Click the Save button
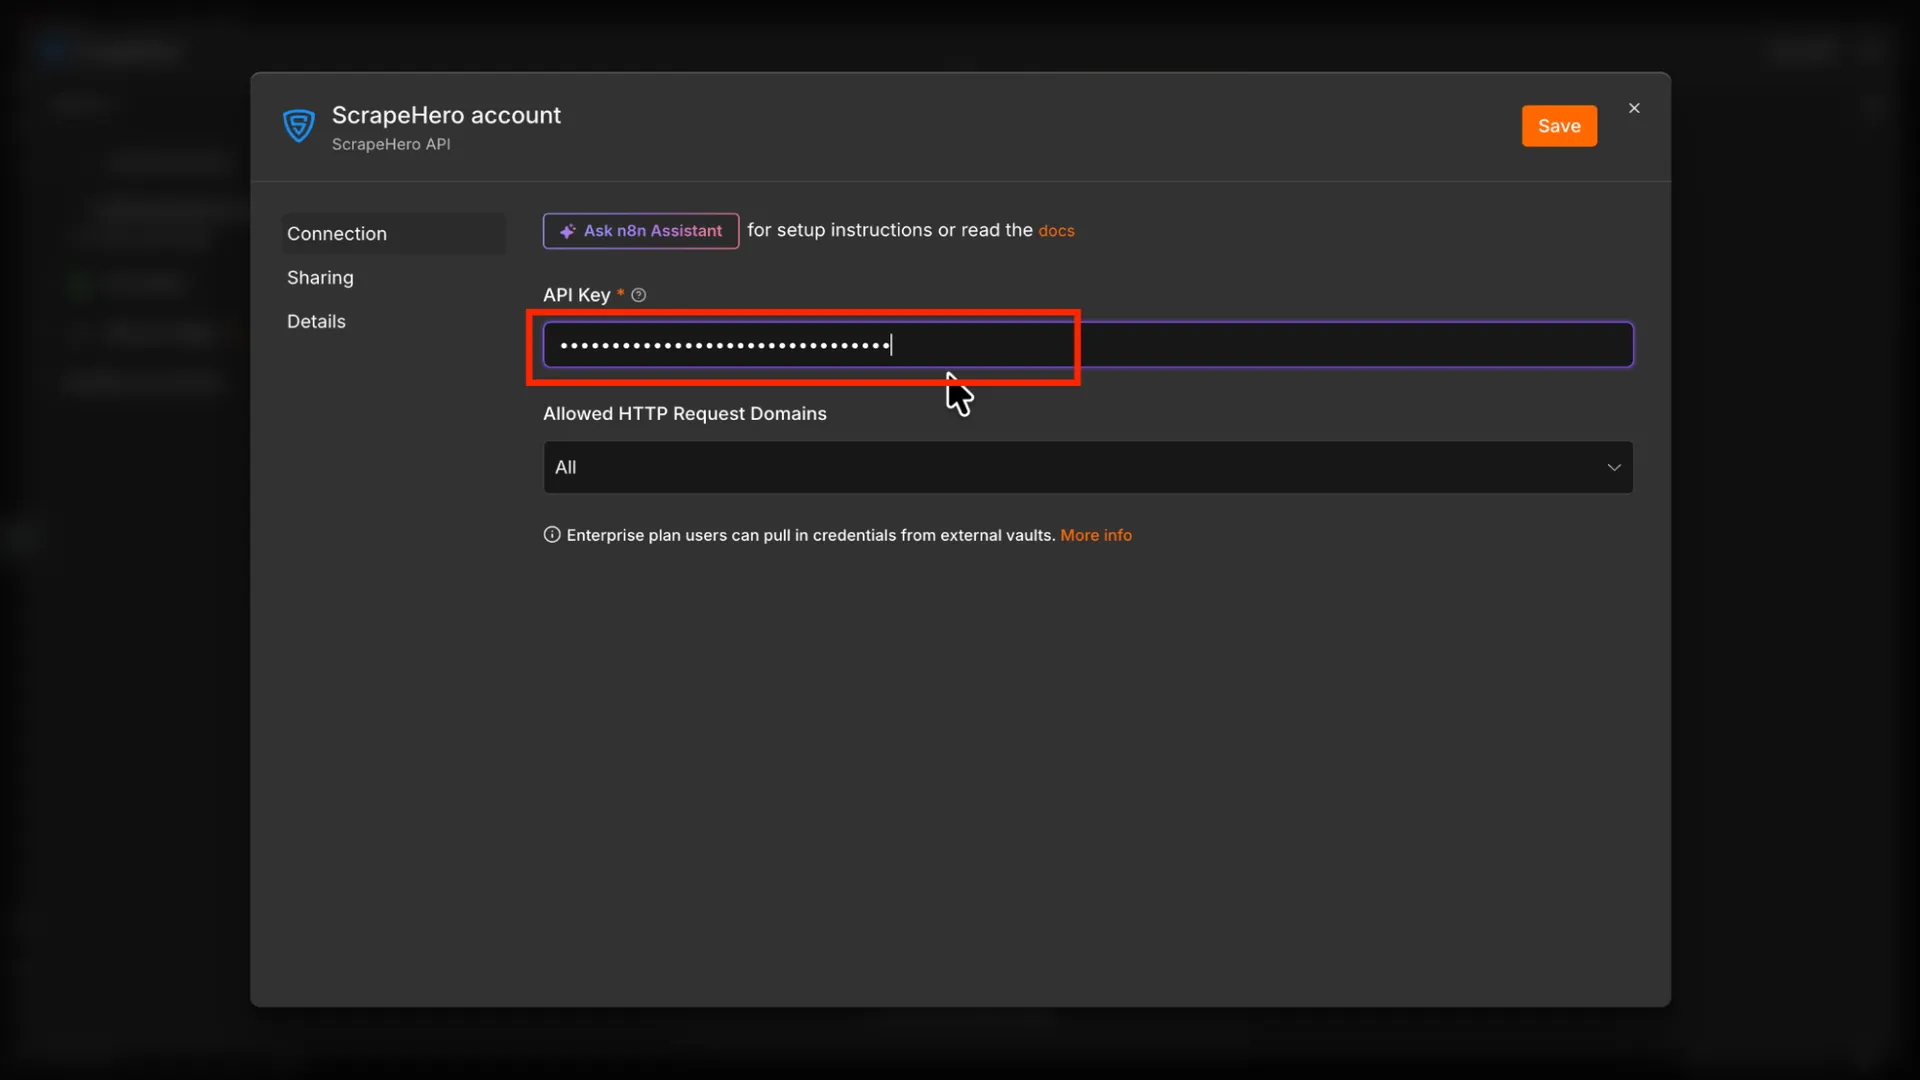This screenshot has width=1920, height=1080. click(x=1559, y=126)
